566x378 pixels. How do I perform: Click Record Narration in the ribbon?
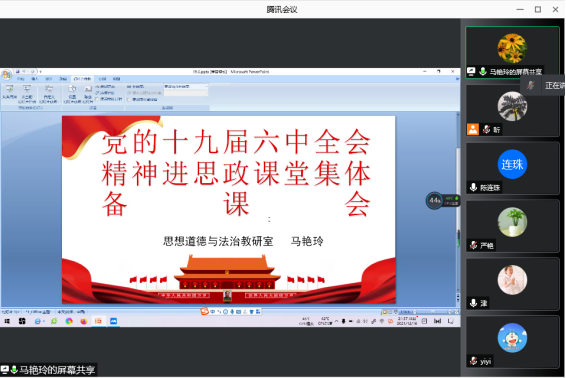pyautogui.click(x=106, y=87)
